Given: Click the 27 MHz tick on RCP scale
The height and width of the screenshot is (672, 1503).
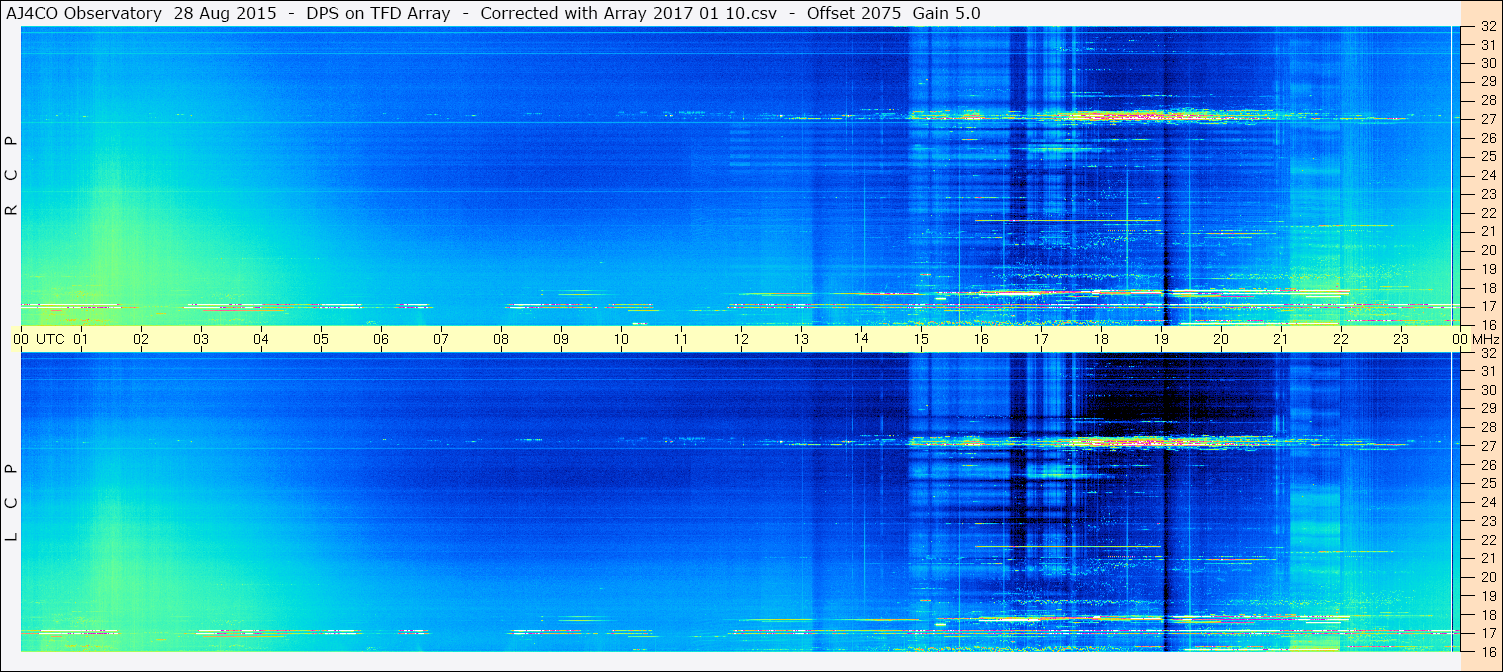Looking at the screenshot, I should pyautogui.click(x=1488, y=119).
